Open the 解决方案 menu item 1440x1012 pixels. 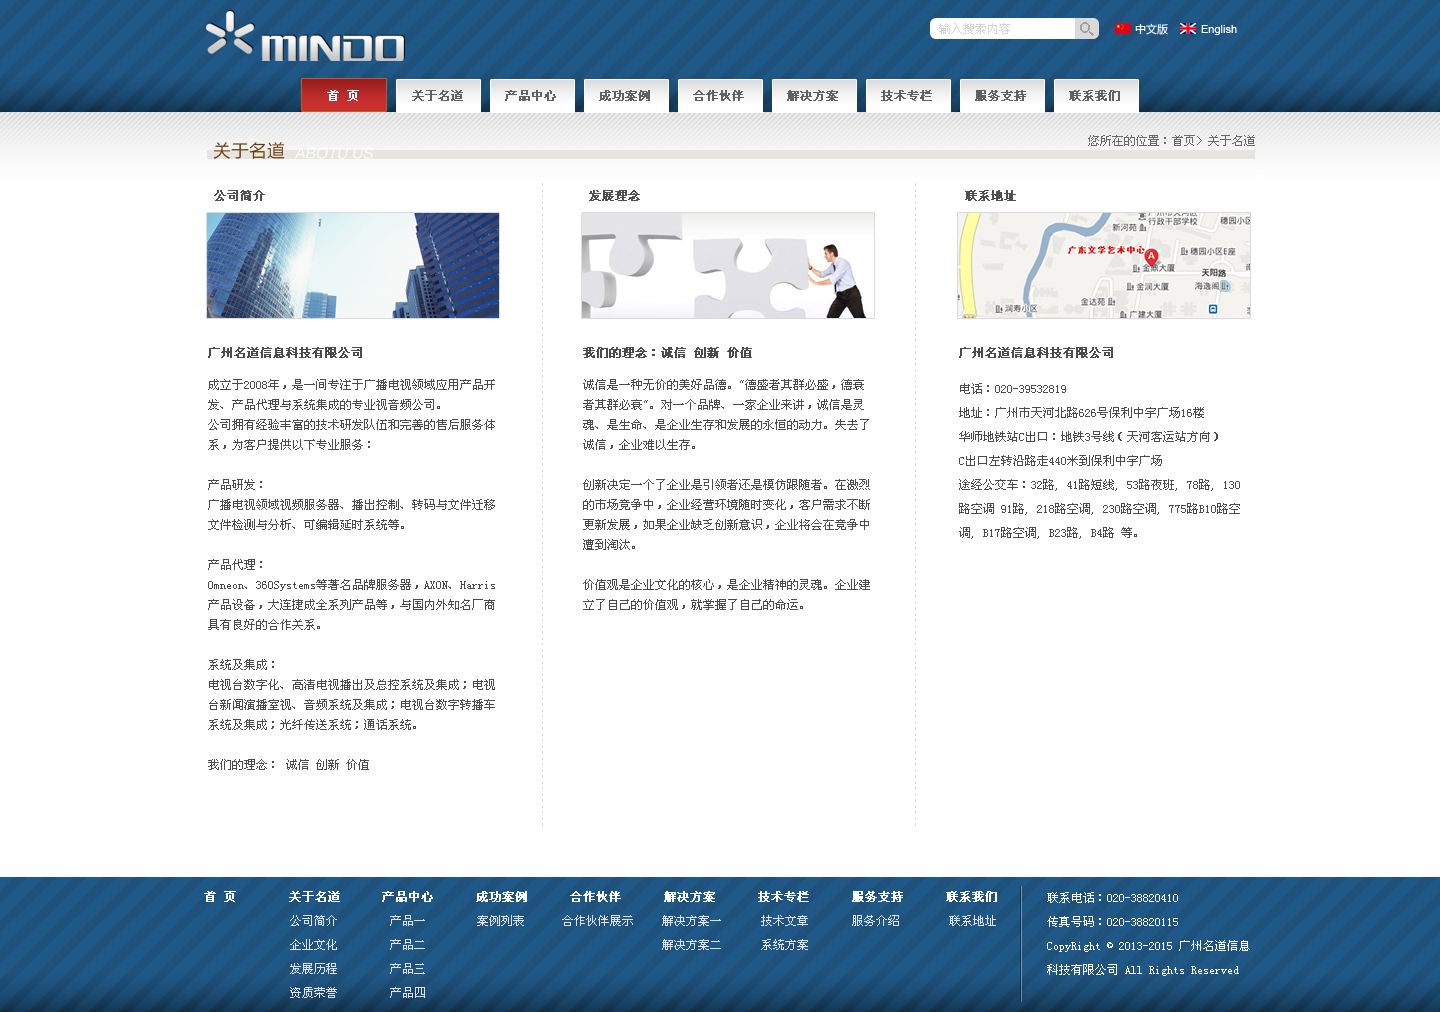[x=814, y=95]
